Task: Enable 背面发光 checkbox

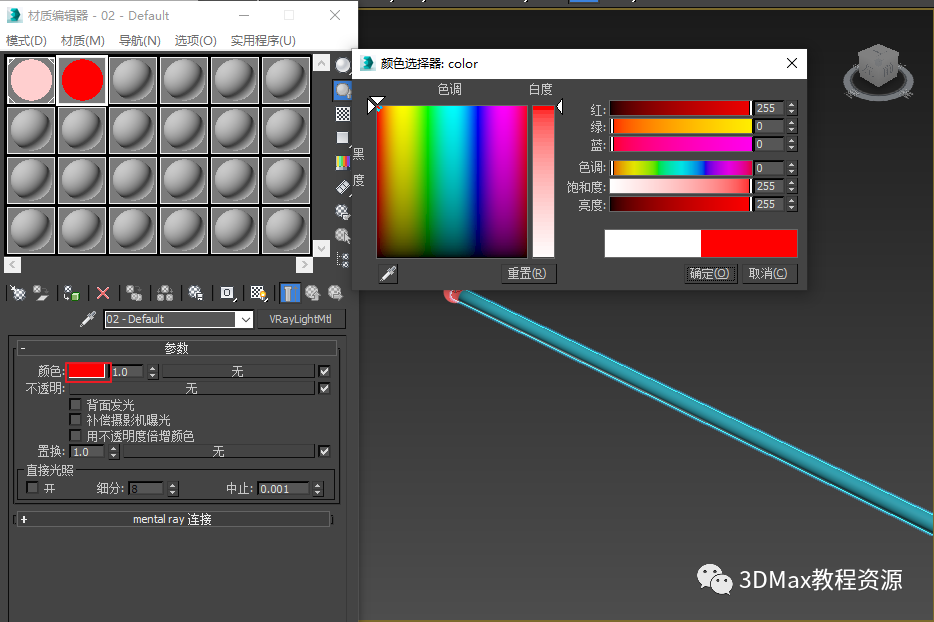Action: click(75, 405)
